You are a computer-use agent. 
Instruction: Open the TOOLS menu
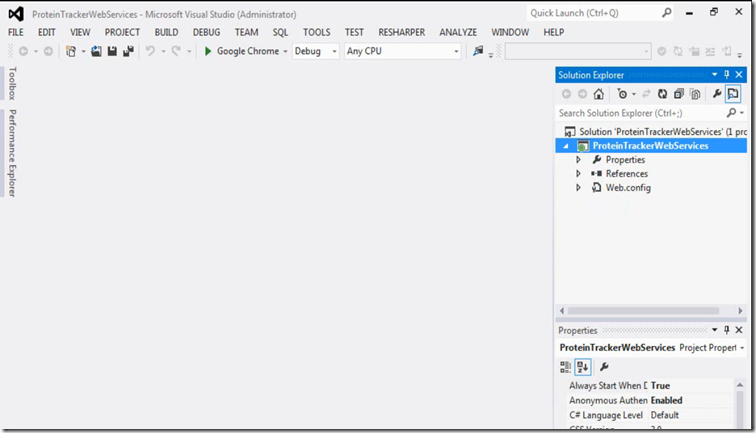click(316, 32)
